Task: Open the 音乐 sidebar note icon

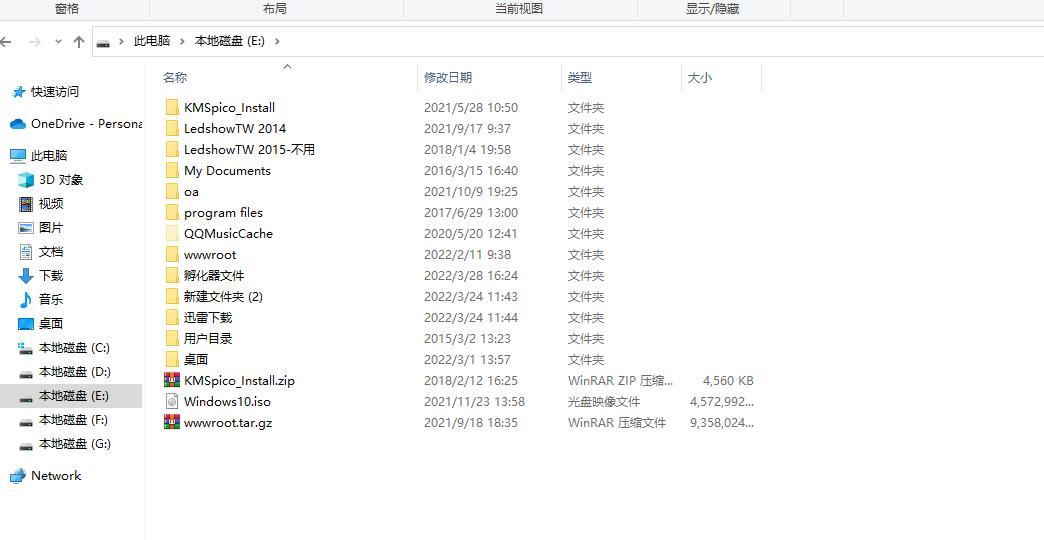Action: pyautogui.click(x=26, y=300)
